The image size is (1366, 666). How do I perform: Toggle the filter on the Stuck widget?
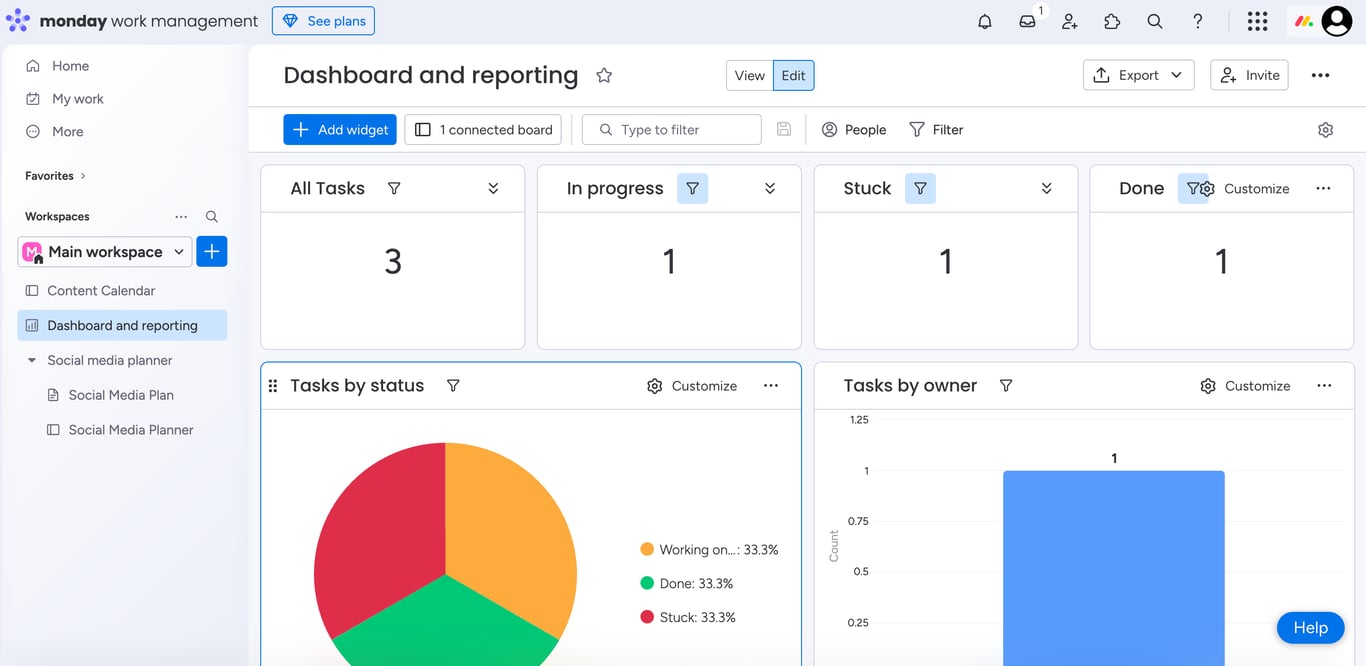(x=920, y=187)
